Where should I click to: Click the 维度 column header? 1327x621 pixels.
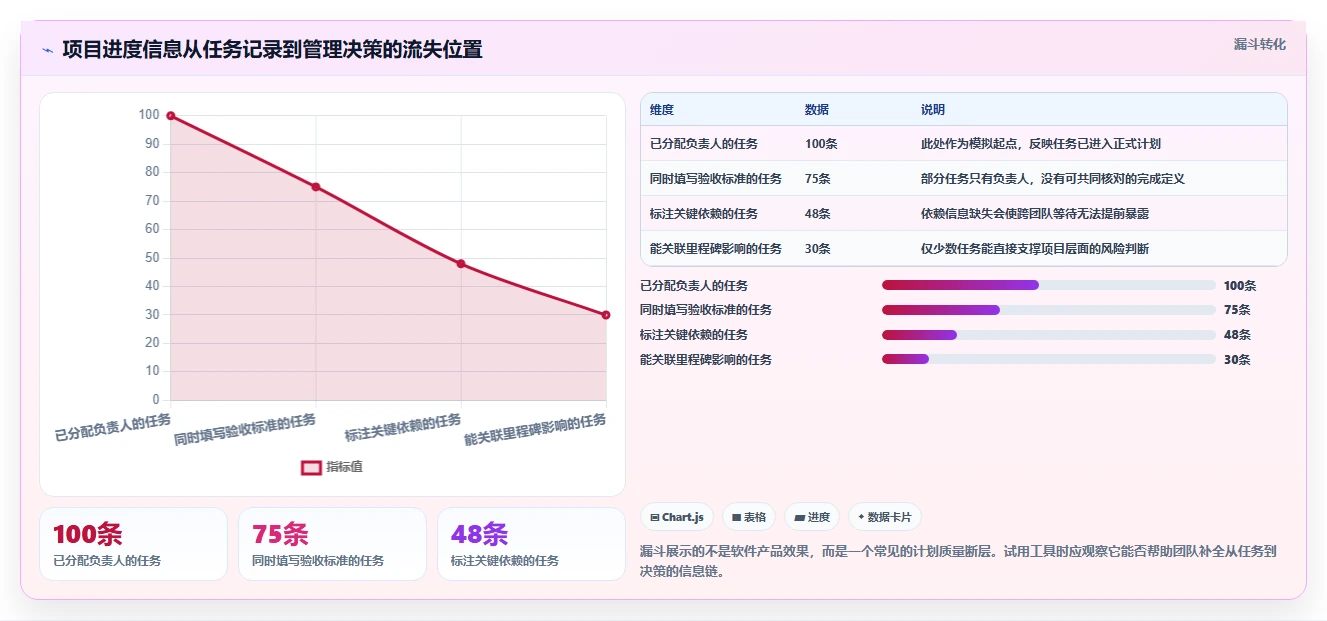pos(662,110)
